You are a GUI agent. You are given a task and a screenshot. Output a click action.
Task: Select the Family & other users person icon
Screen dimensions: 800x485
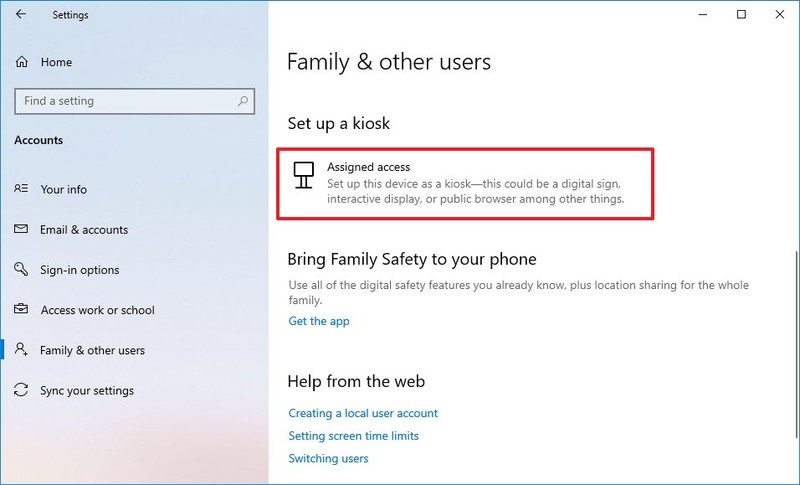pyautogui.click(x=21, y=349)
